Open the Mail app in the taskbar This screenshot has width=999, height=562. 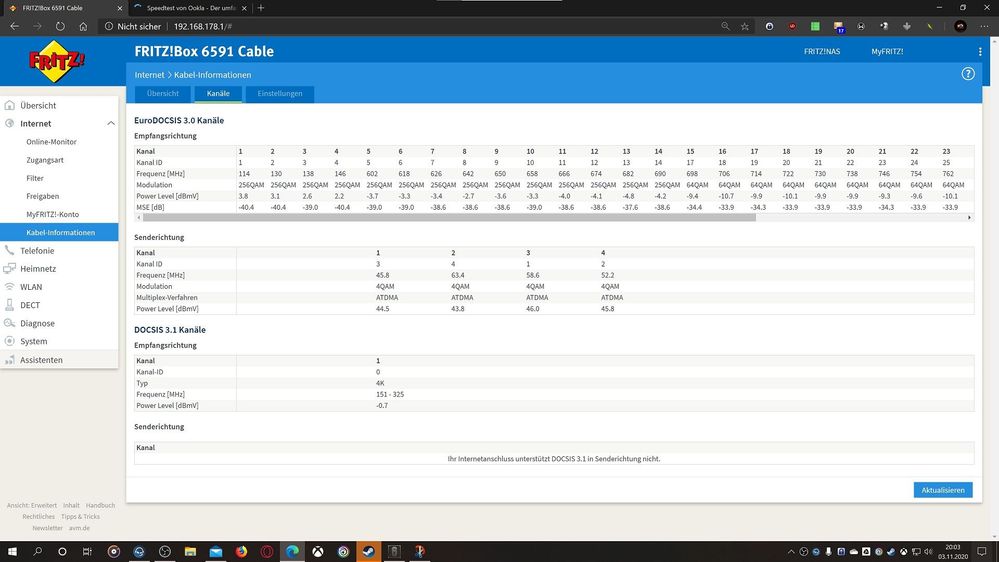[216, 551]
